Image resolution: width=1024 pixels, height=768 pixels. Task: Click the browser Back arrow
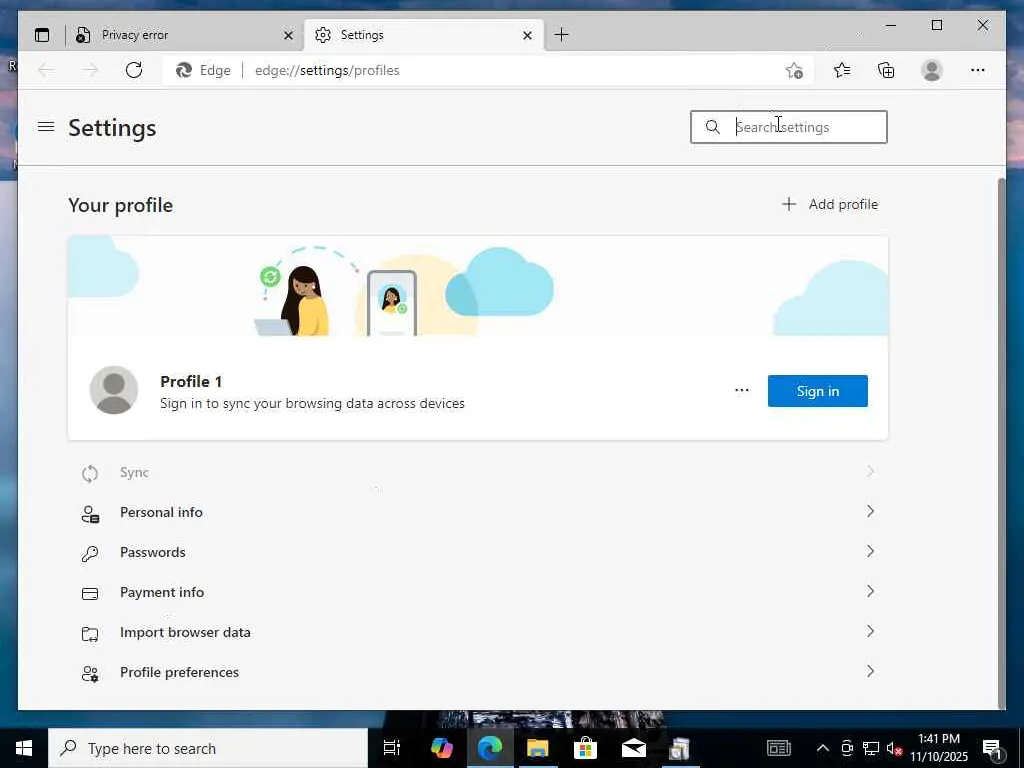click(x=46, y=71)
